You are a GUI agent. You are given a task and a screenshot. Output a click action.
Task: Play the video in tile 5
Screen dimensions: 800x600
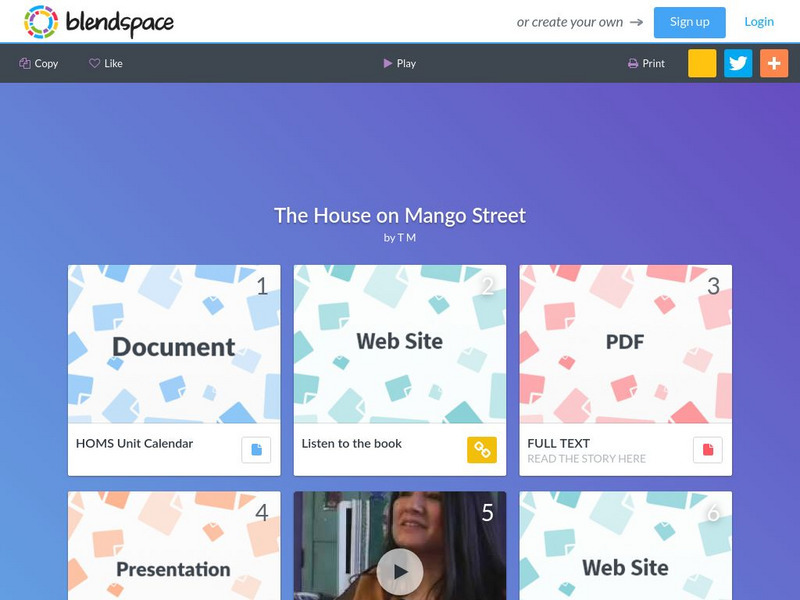400,571
